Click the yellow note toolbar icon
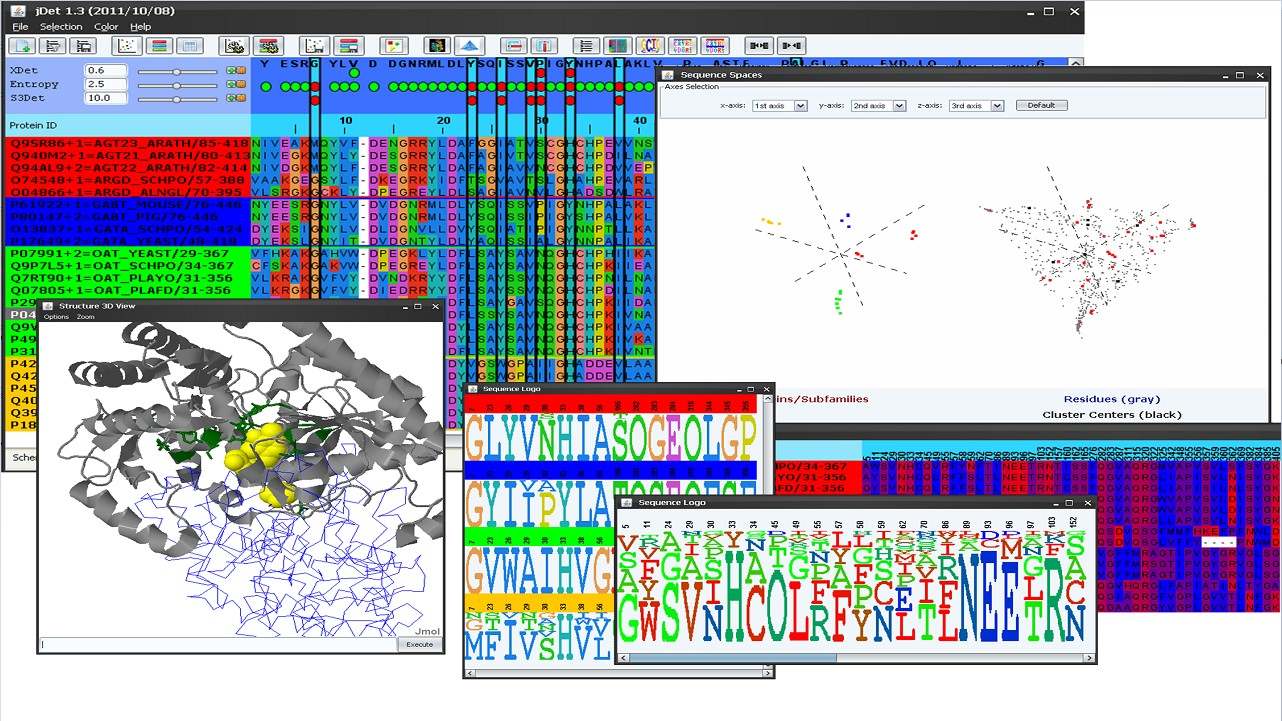The image size is (1282, 721). coord(394,46)
